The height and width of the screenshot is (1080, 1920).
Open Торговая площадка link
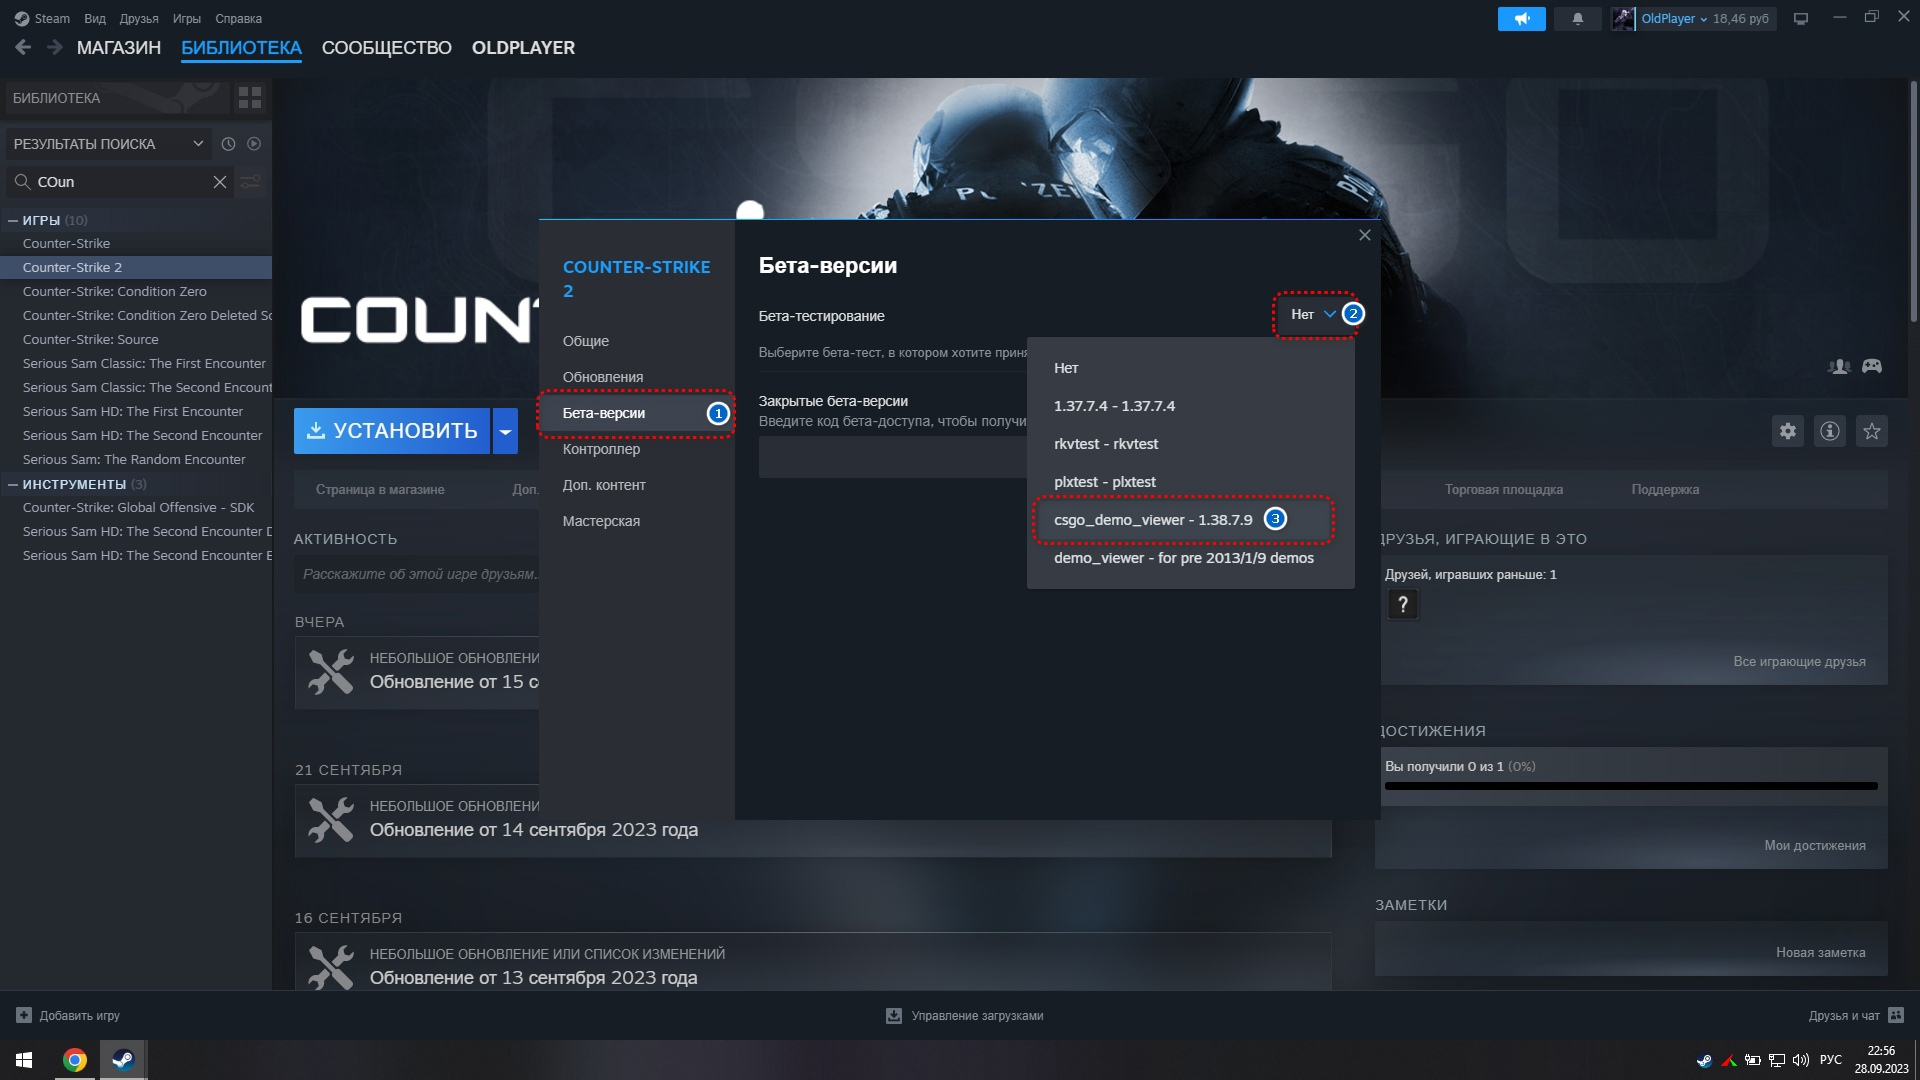(x=1503, y=490)
